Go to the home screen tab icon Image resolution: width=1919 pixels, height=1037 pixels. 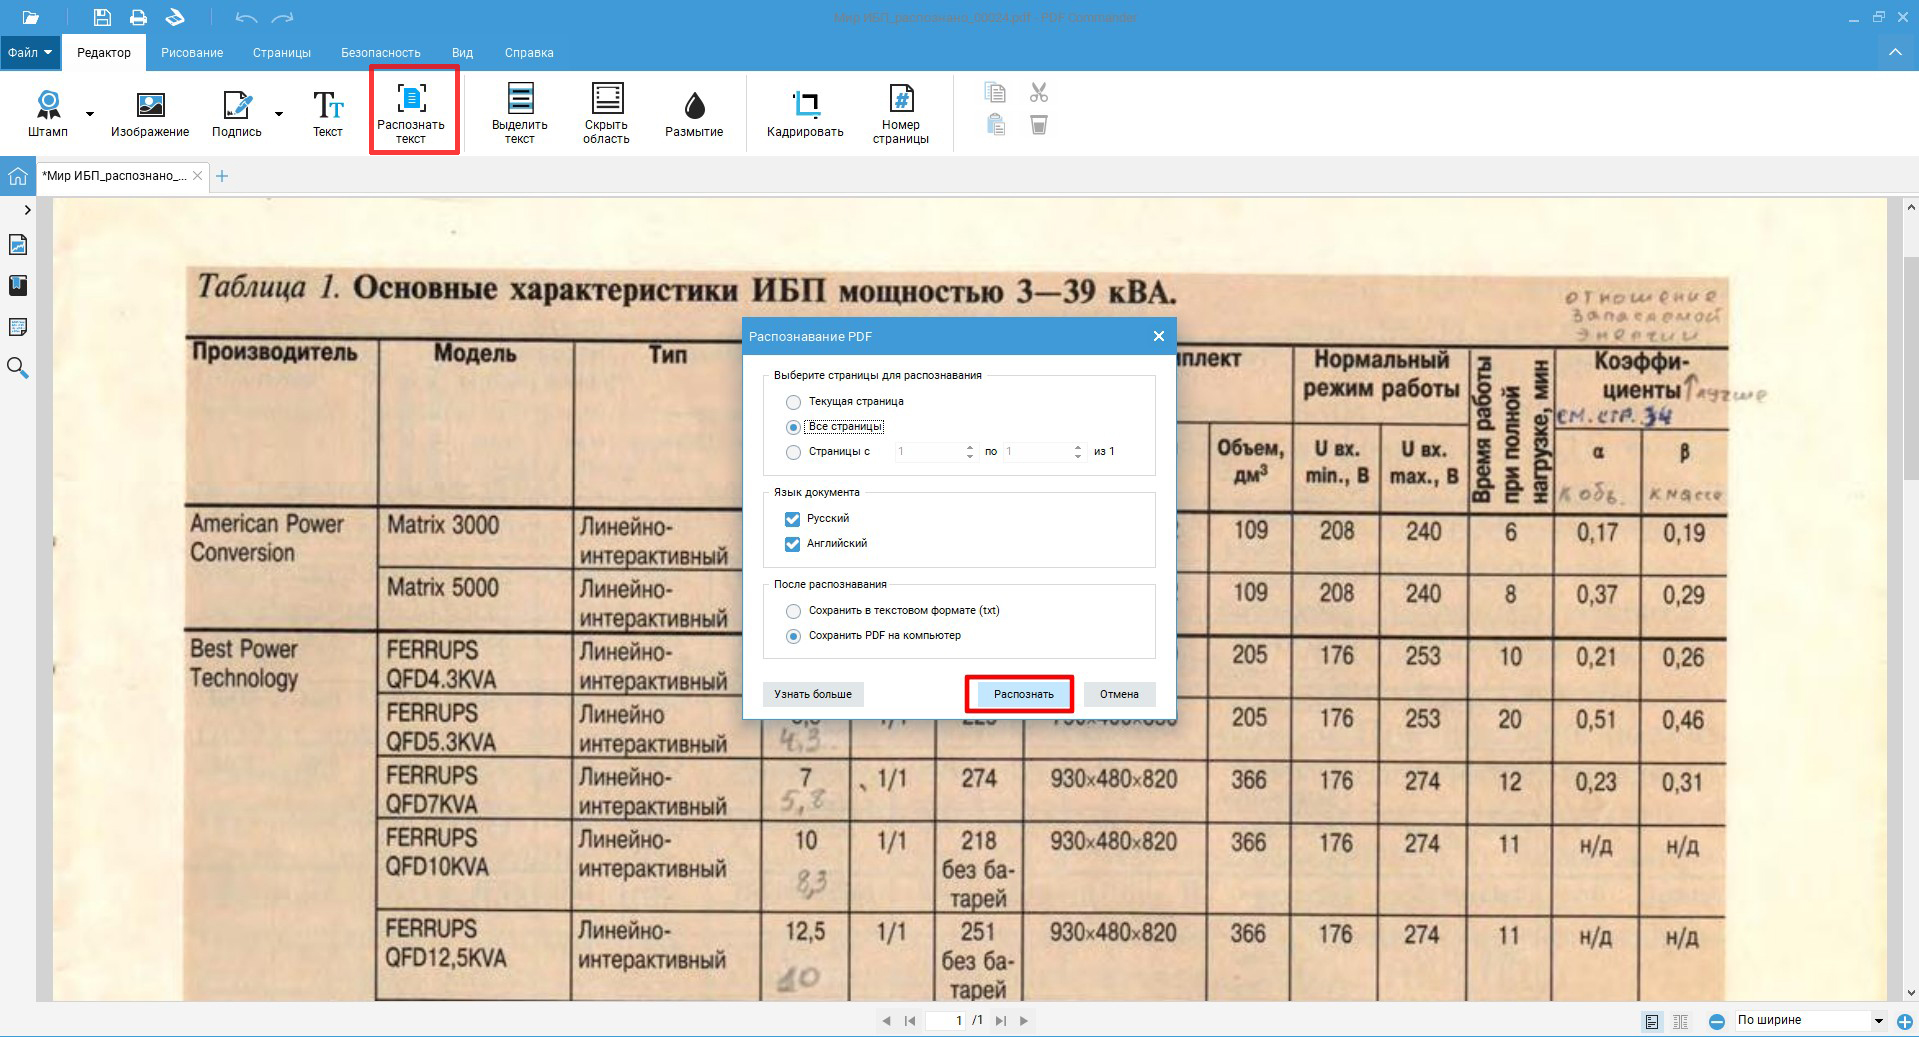tap(17, 176)
